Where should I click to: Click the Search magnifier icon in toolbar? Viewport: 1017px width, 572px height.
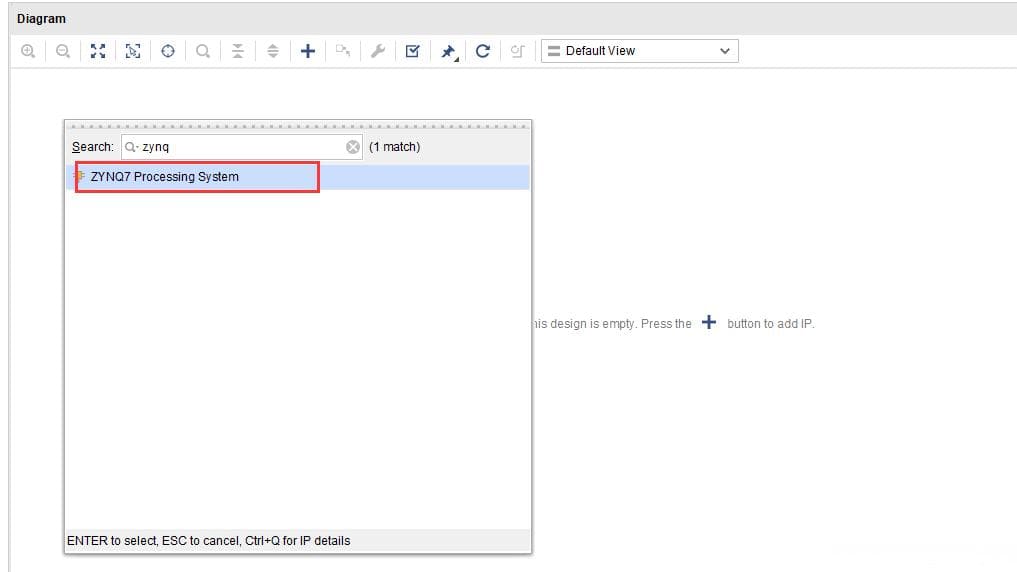(x=203, y=51)
